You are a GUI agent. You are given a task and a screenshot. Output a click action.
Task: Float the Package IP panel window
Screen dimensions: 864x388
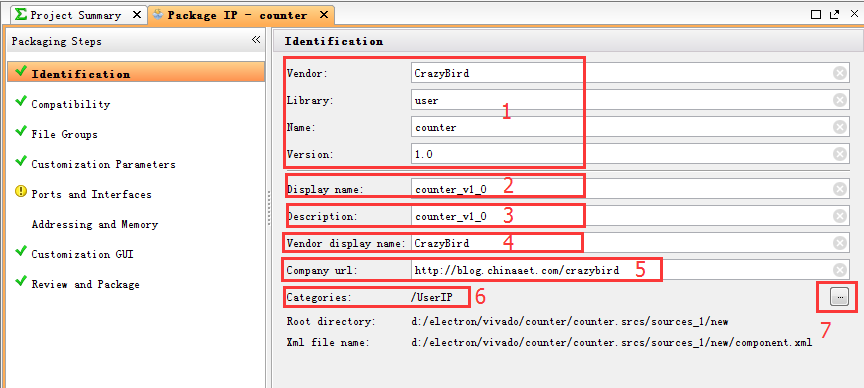pyautogui.click(x=834, y=15)
